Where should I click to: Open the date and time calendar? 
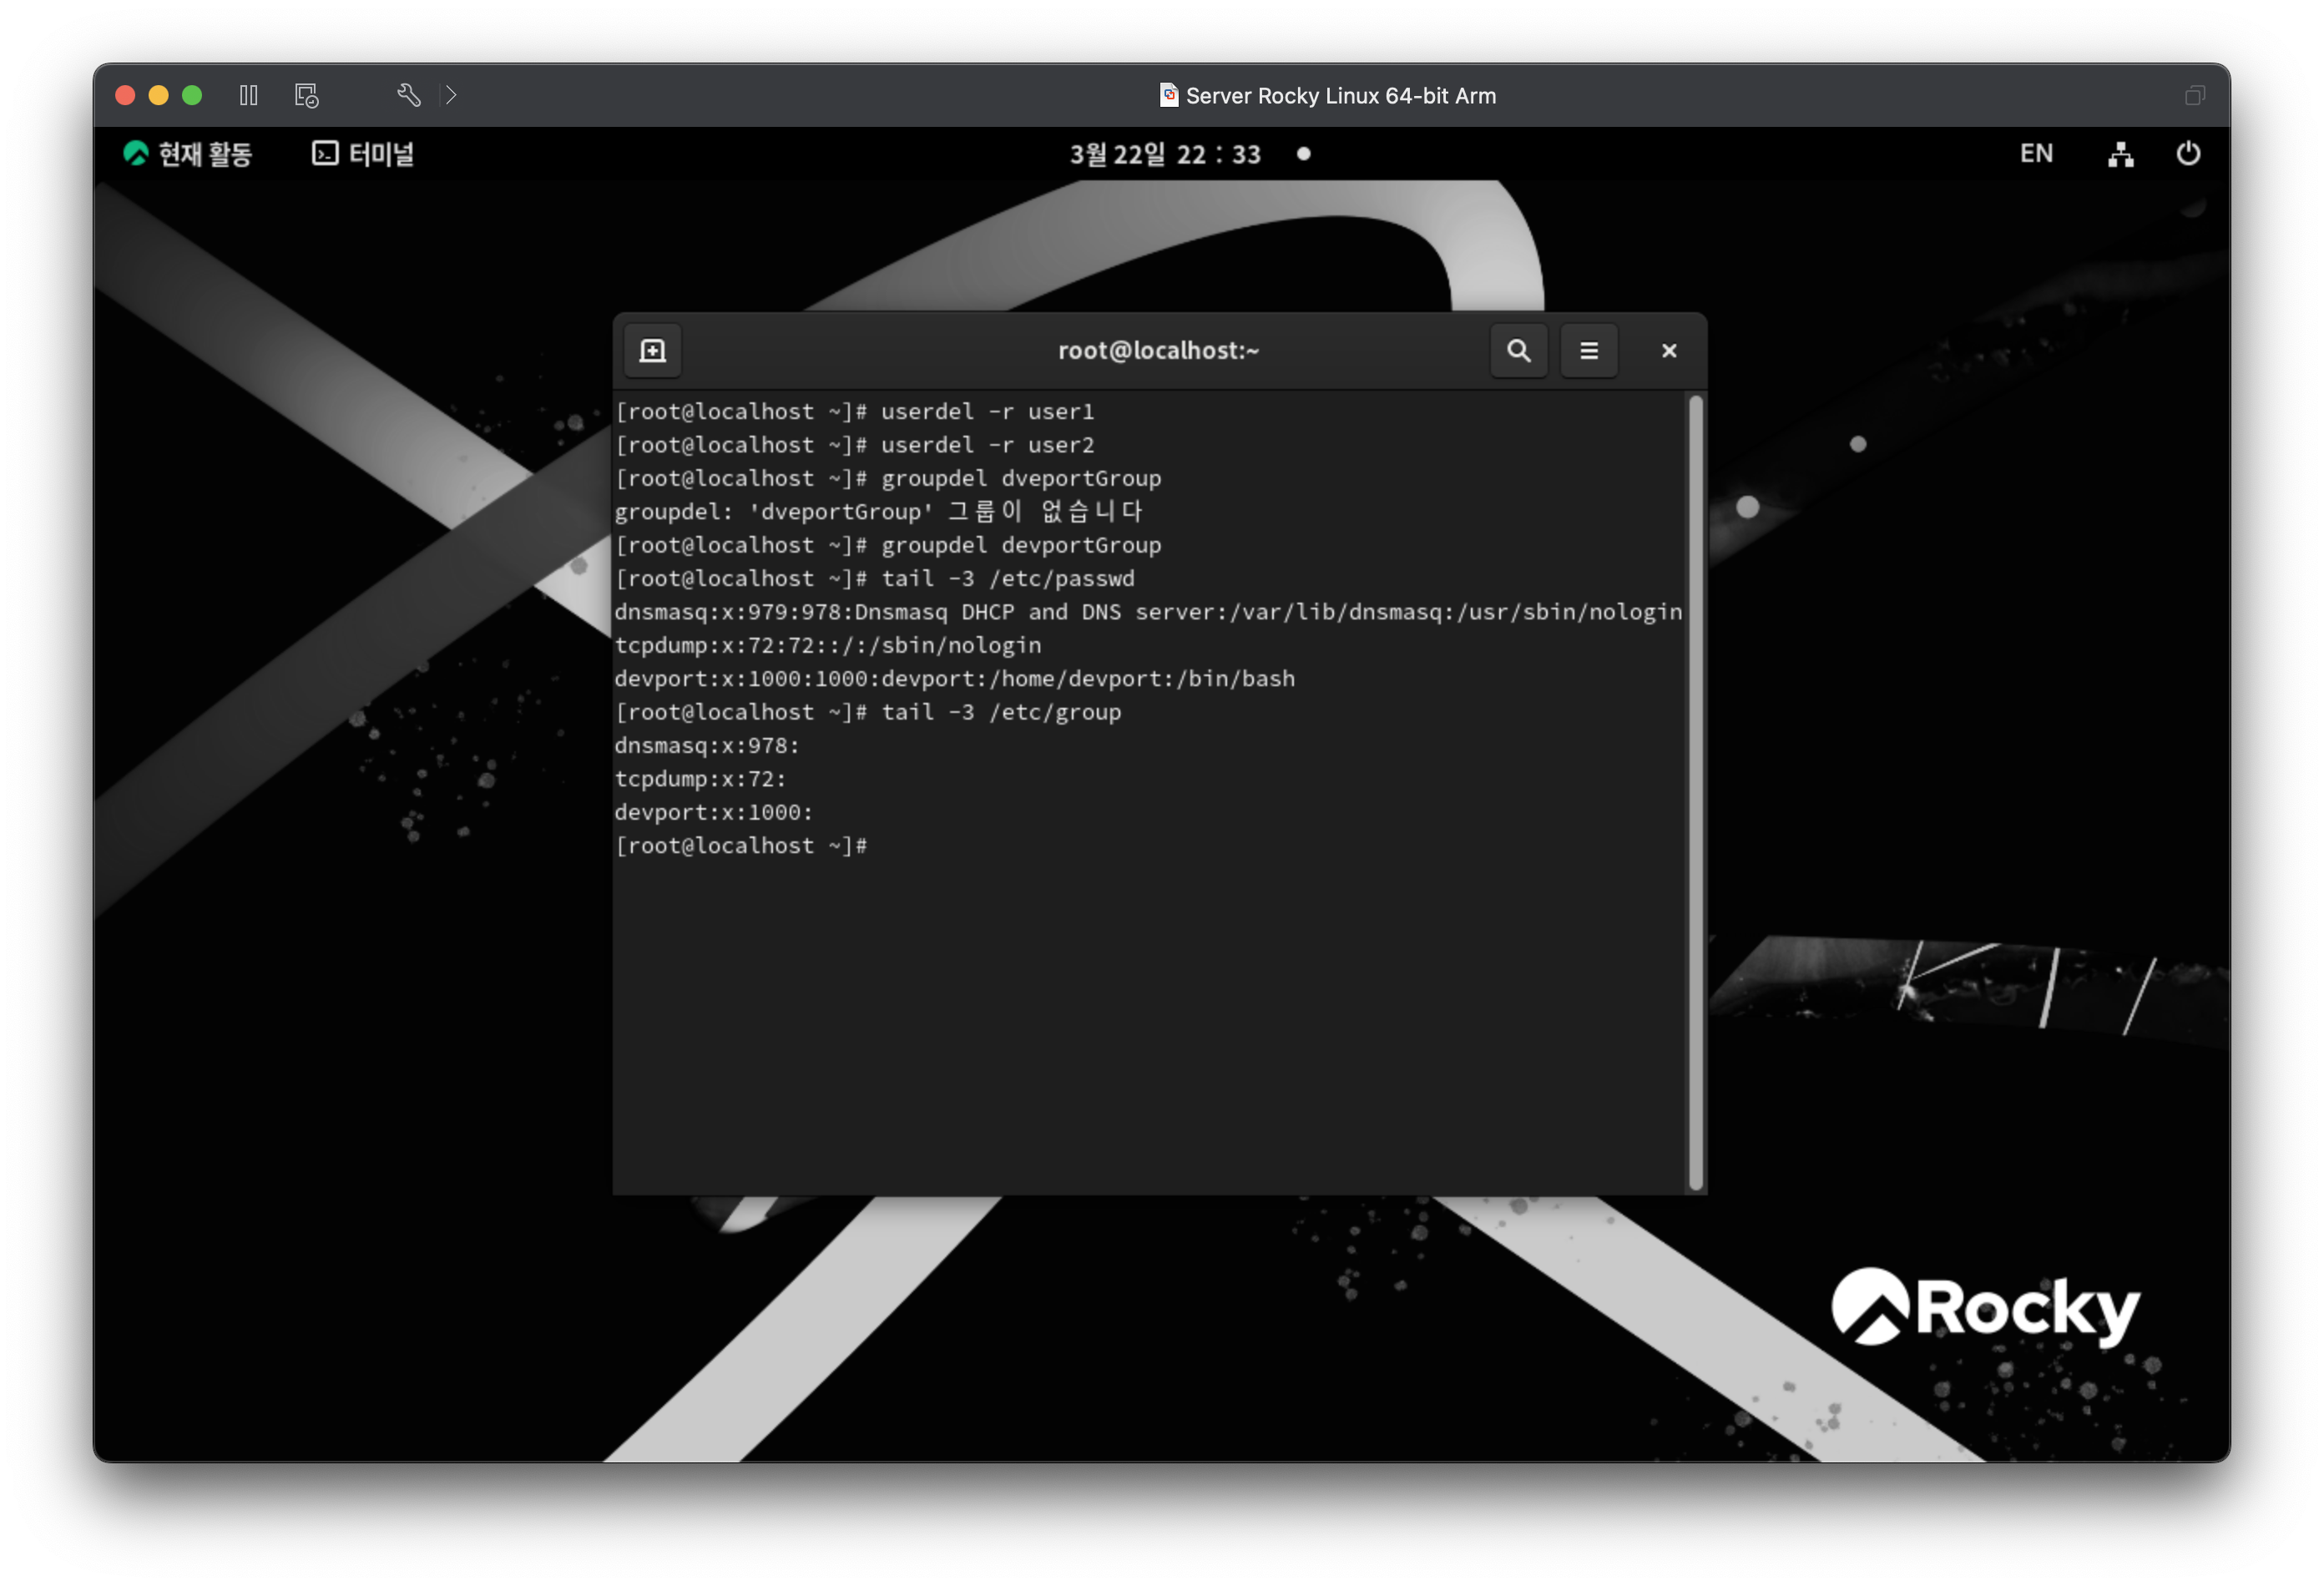[x=1165, y=154]
